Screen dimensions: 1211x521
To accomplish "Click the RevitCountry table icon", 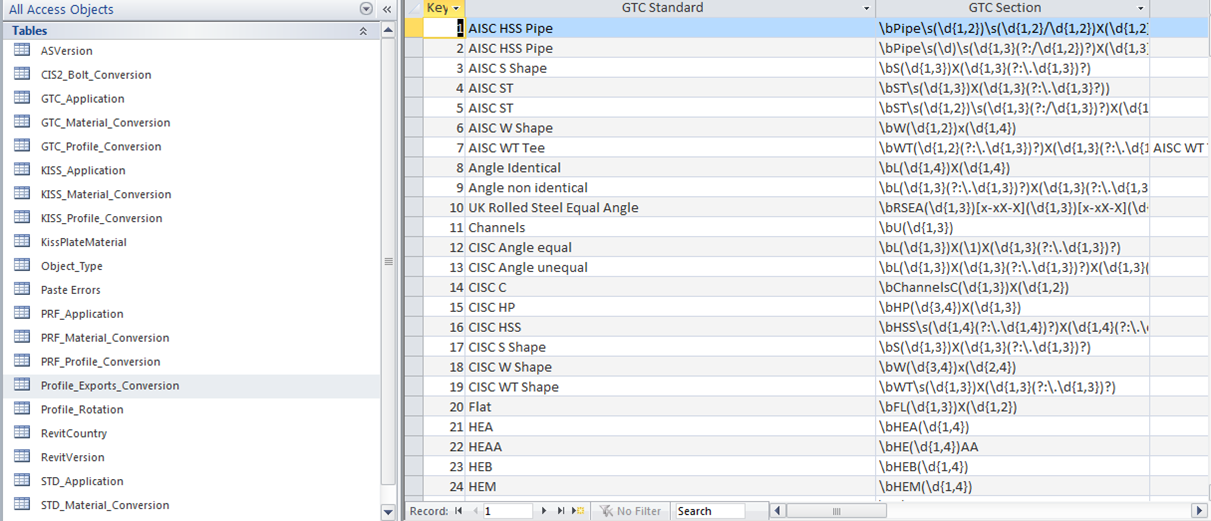I will click(22, 433).
